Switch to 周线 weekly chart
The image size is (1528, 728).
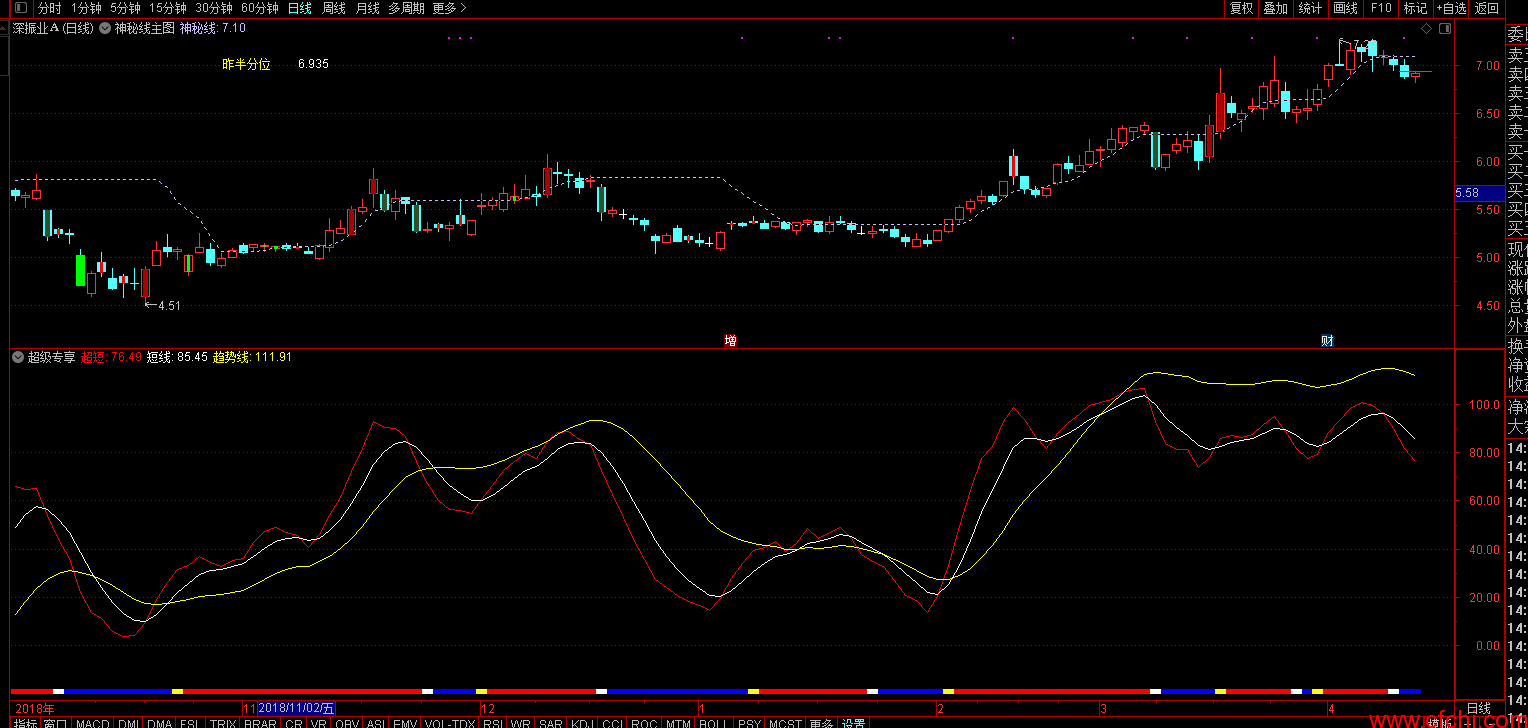point(334,8)
